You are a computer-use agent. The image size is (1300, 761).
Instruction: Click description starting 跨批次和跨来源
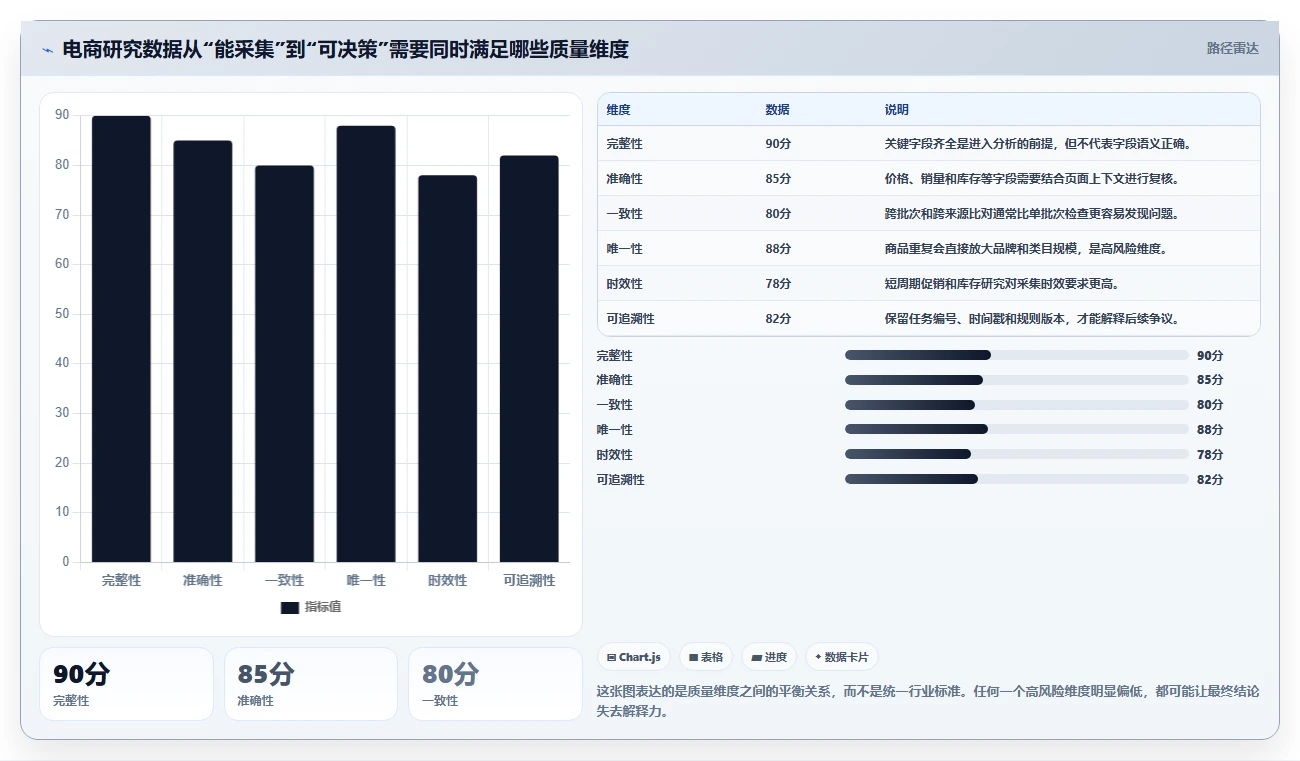click(1031, 214)
